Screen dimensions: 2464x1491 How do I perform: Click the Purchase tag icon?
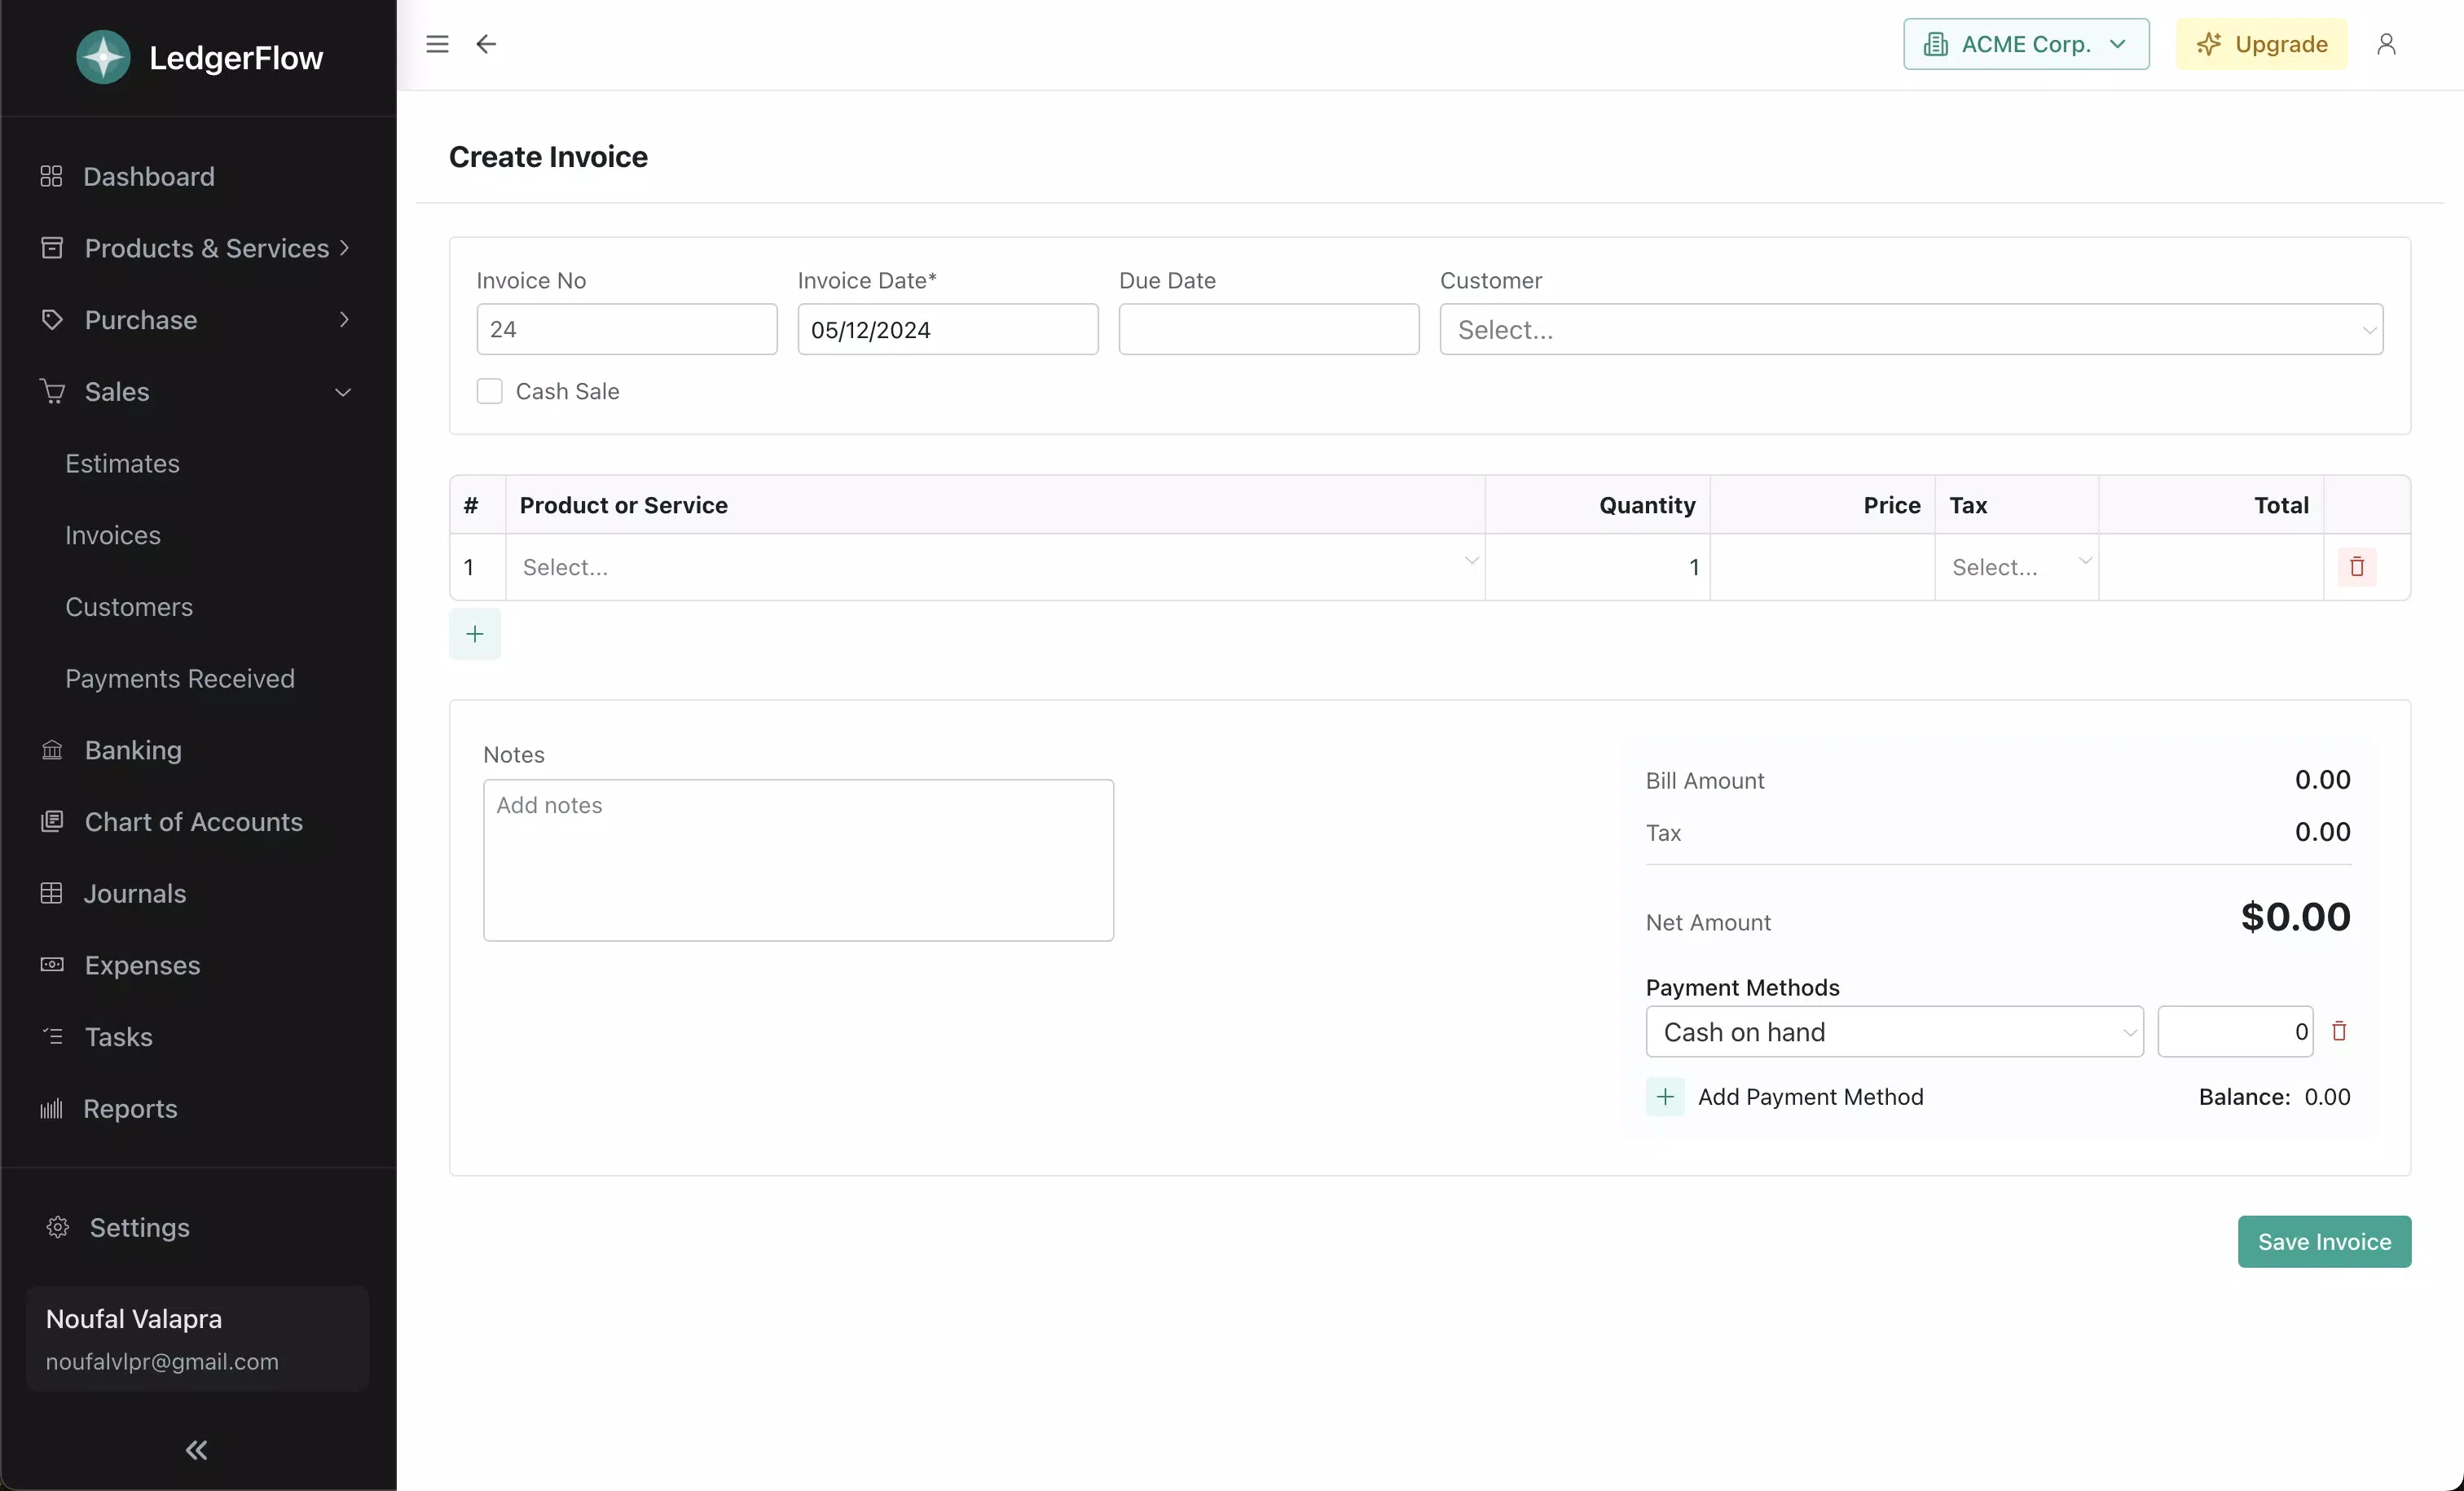(x=52, y=319)
